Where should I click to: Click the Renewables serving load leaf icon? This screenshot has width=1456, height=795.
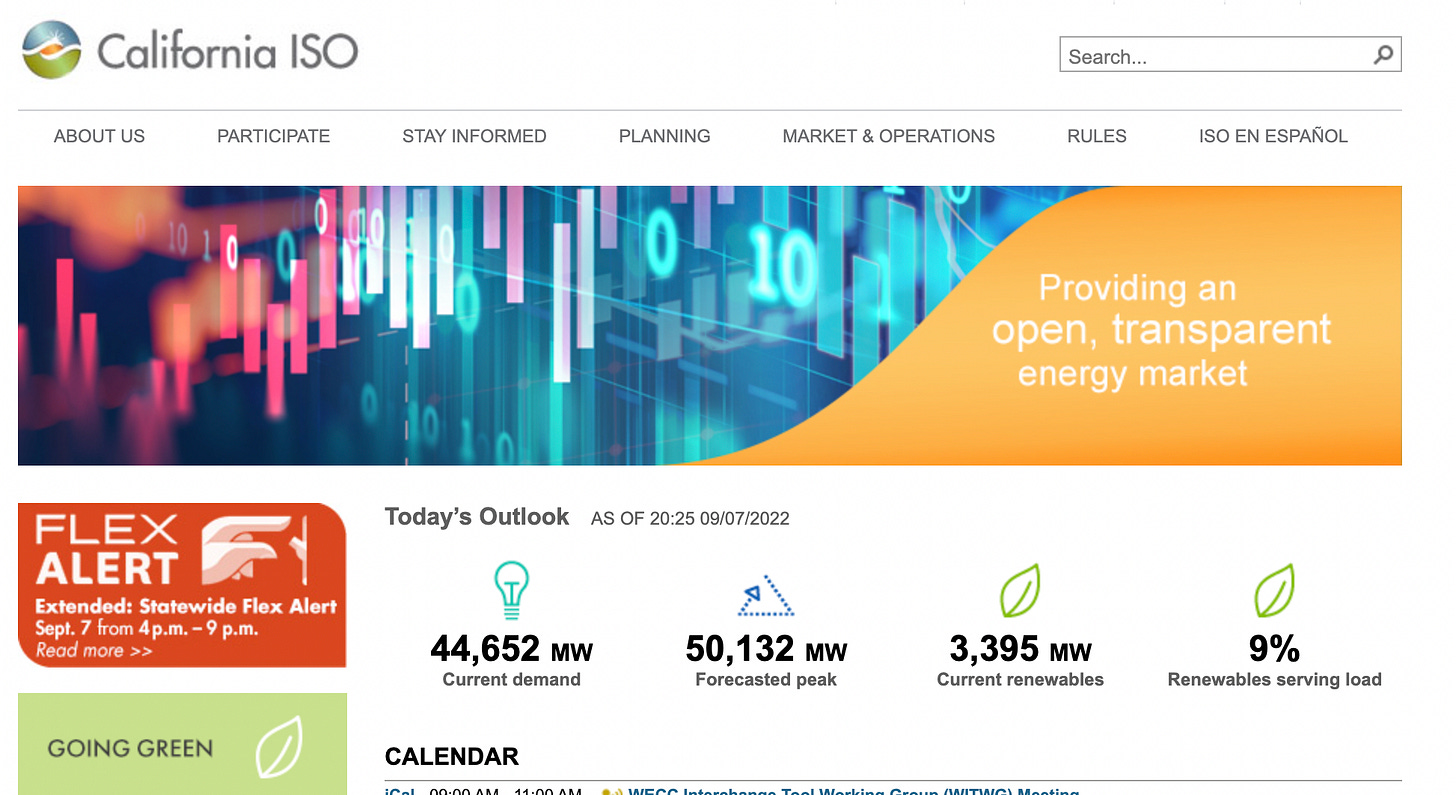[x=1274, y=591]
